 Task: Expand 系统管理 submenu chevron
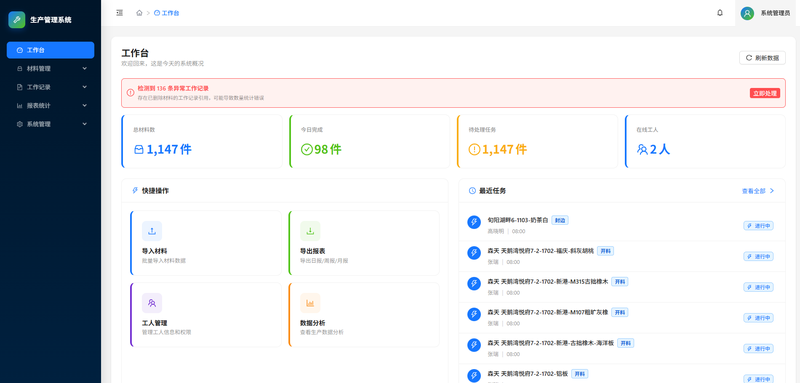coord(85,124)
